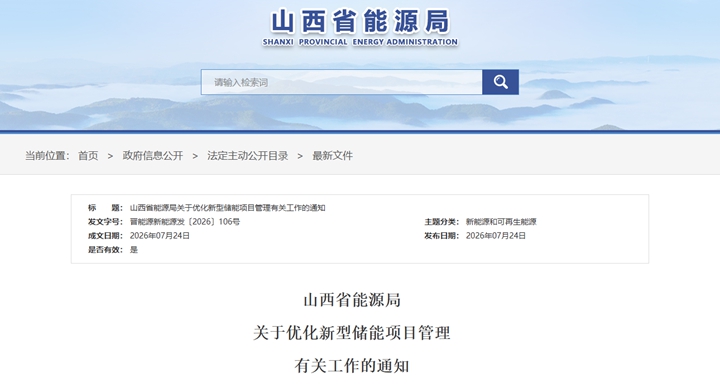Click the 是否有效 value 是
Viewport: 720px width, 387px height.
click(x=134, y=250)
